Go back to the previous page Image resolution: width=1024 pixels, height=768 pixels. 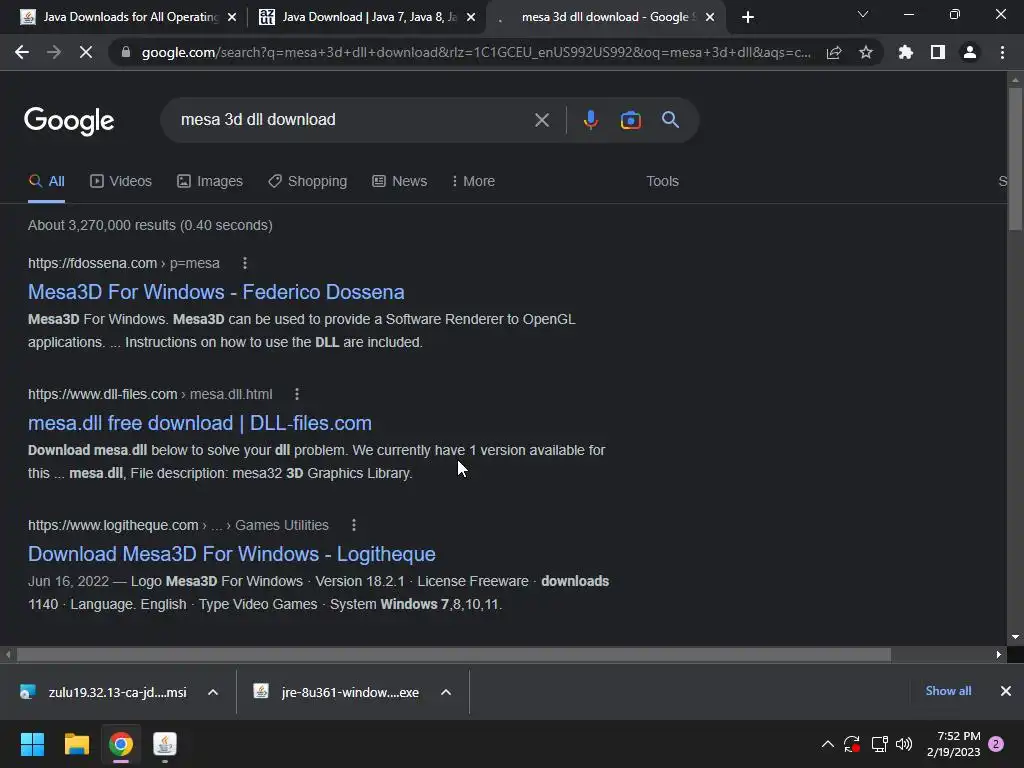(x=22, y=52)
